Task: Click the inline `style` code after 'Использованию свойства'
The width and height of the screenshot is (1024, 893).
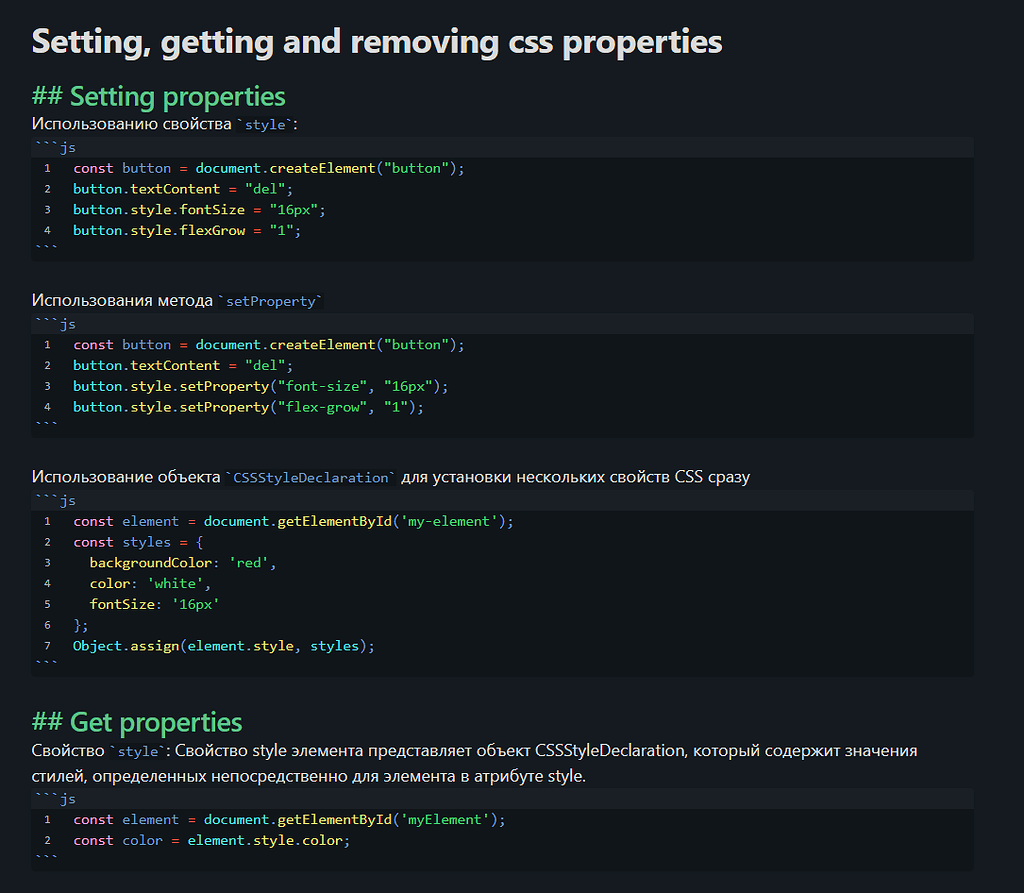Action: pyautogui.click(x=264, y=125)
